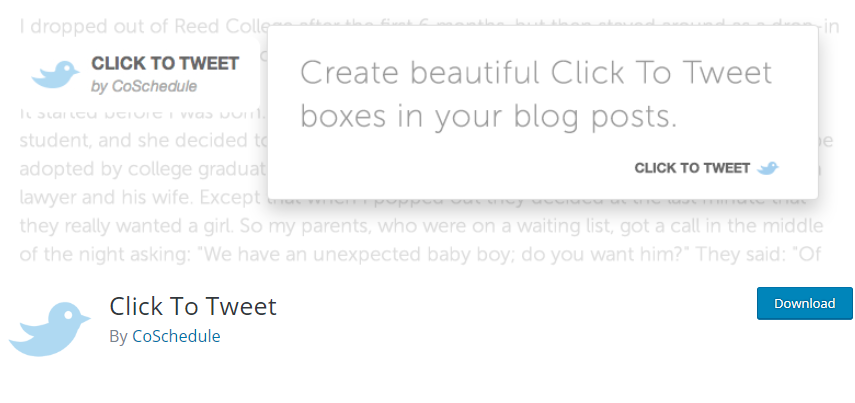855x403 pixels.
Task: Click the large plugin bird icon beside the title
Action: (x=50, y=328)
